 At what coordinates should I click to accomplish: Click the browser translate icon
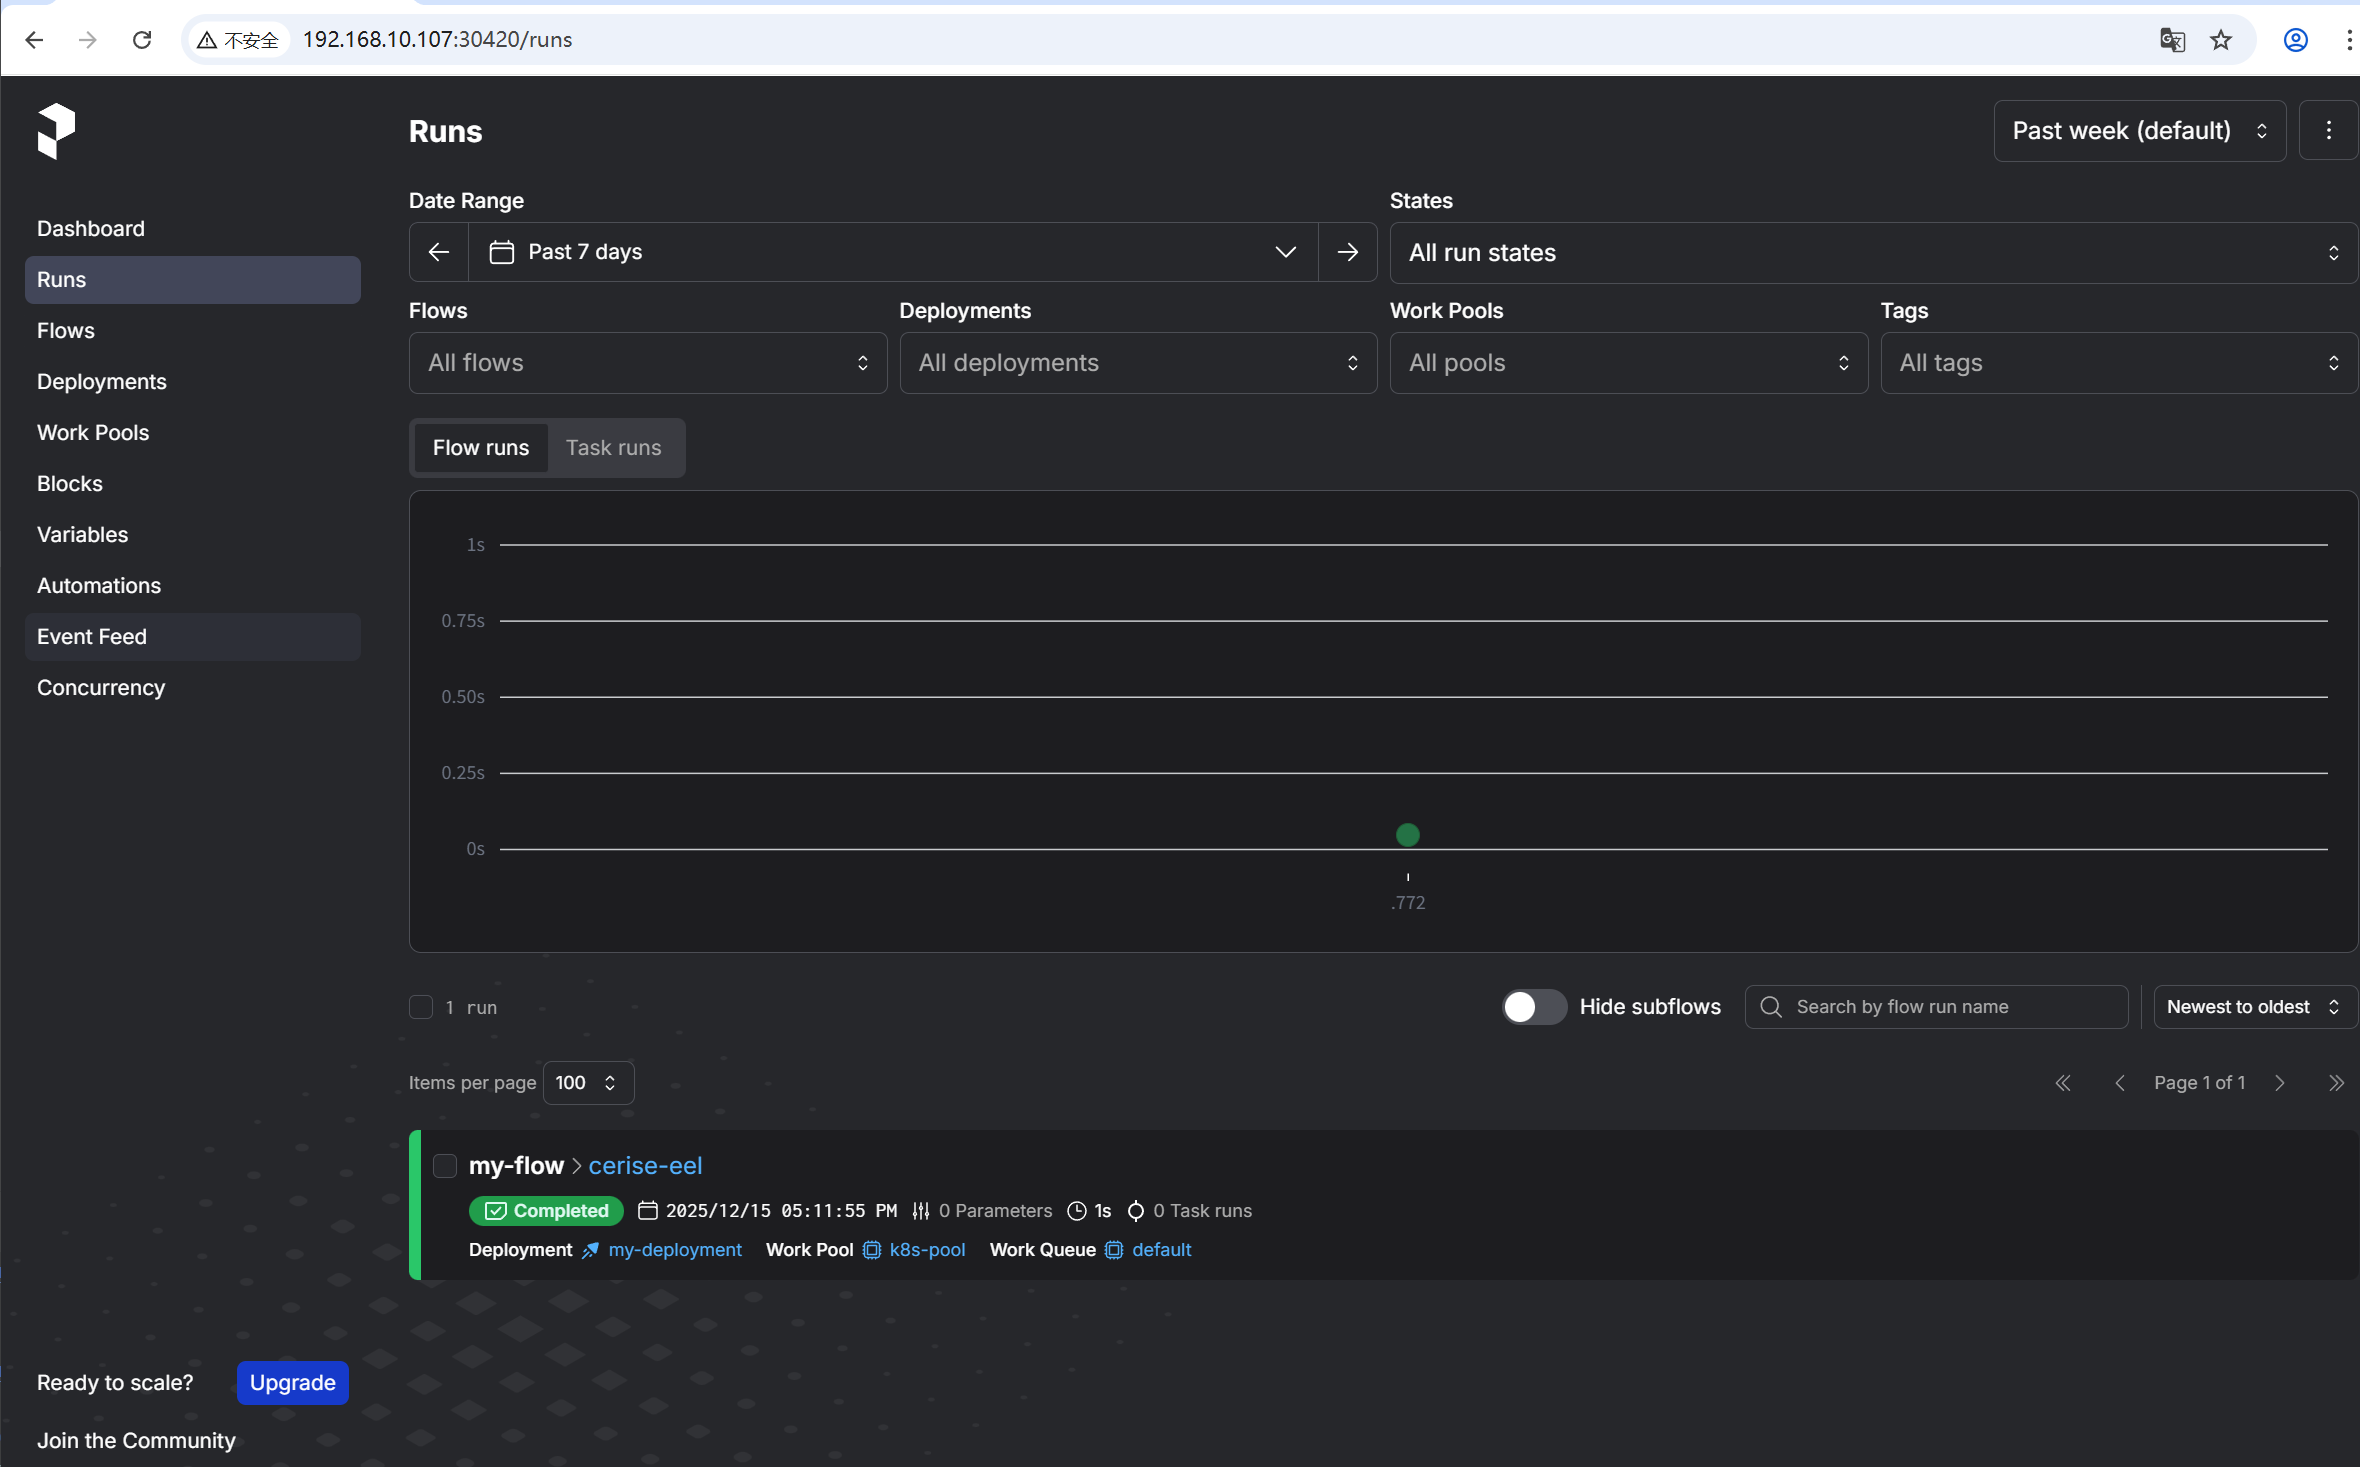coord(2171,40)
